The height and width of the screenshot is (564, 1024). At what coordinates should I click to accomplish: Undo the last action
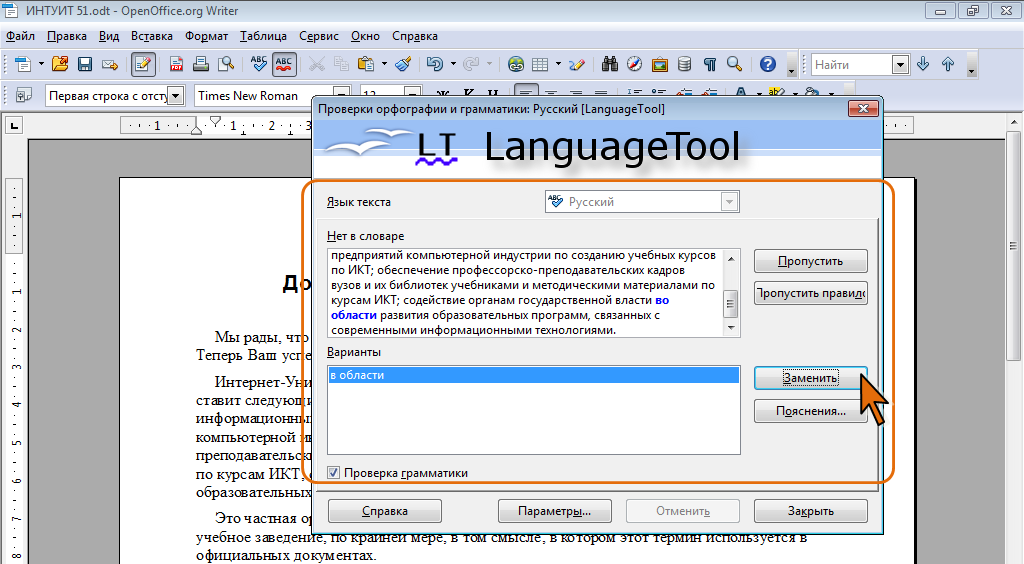(x=435, y=64)
